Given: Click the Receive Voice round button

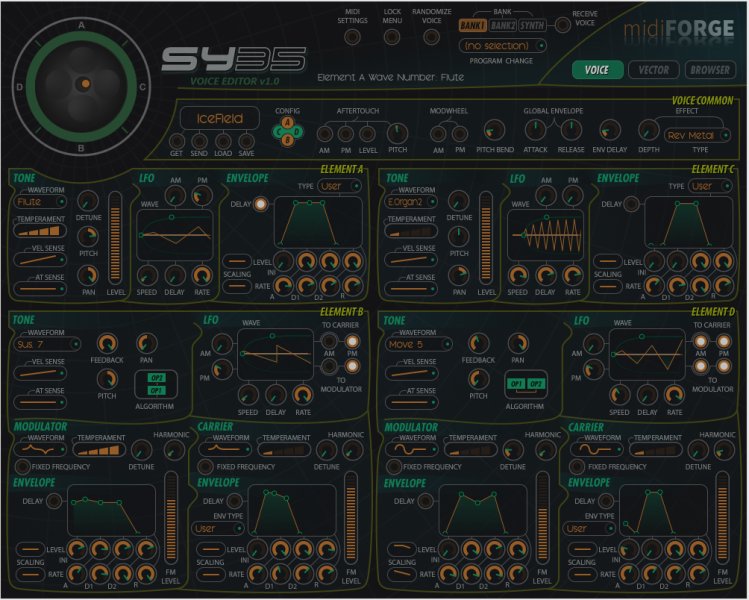Looking at the screenshot, I should coord(562,25).
